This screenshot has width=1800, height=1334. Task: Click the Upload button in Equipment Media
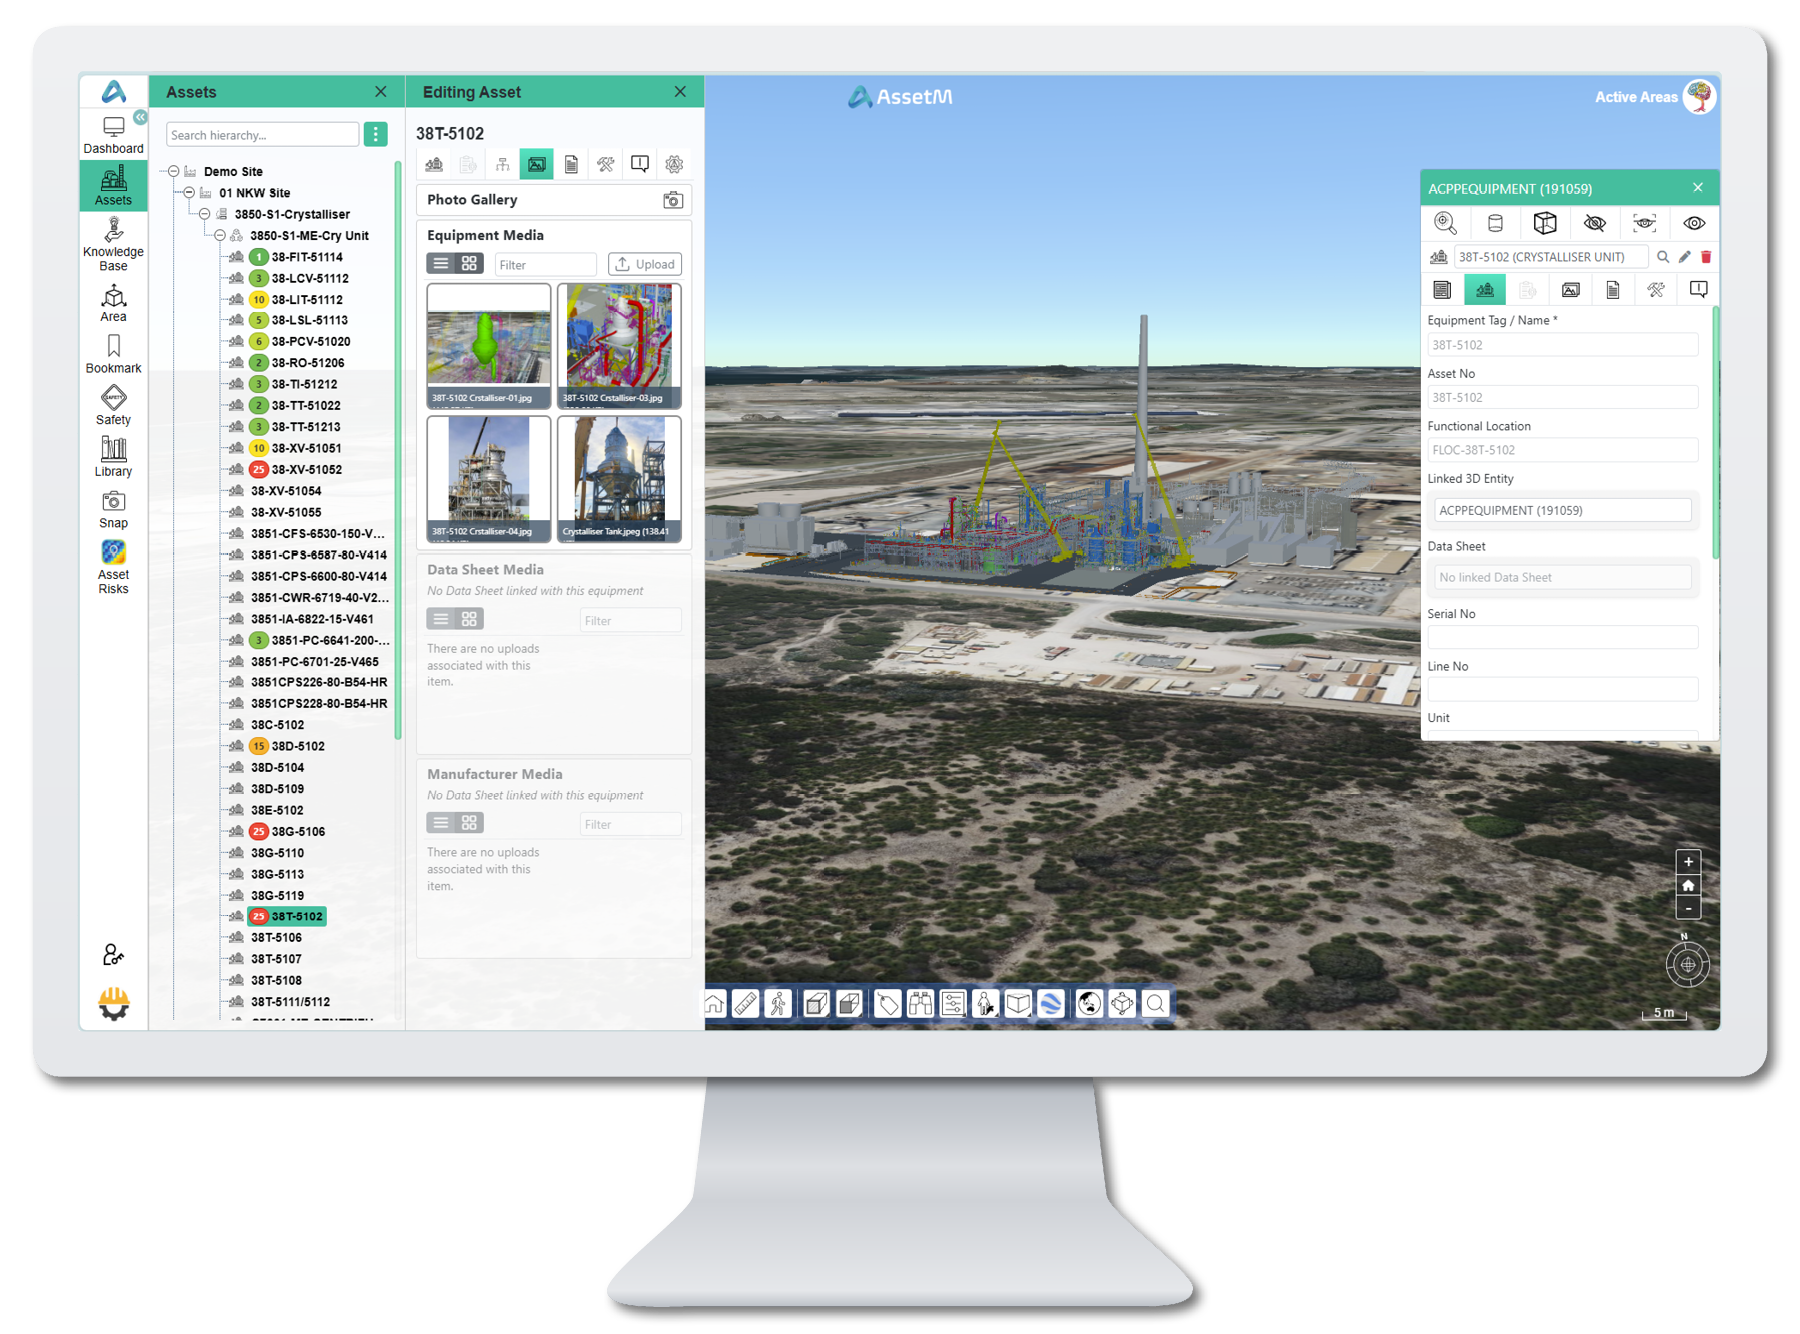point(645,264)
